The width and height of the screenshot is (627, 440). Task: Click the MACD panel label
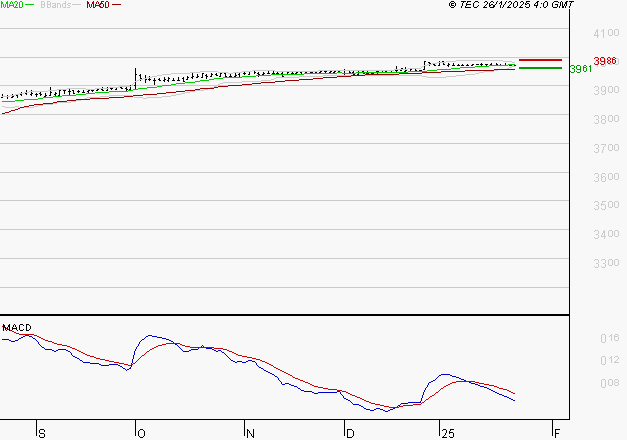tap(15, 328)
